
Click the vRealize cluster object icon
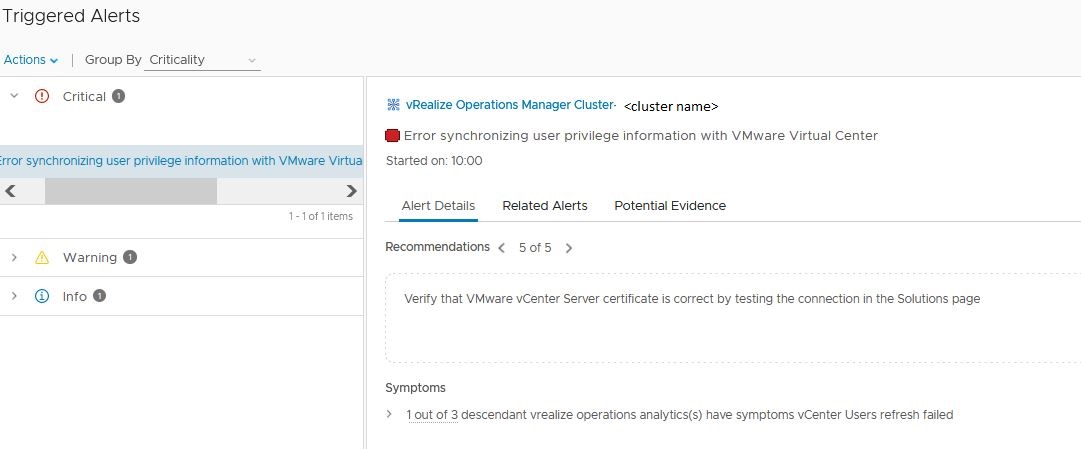click(394, 105)
